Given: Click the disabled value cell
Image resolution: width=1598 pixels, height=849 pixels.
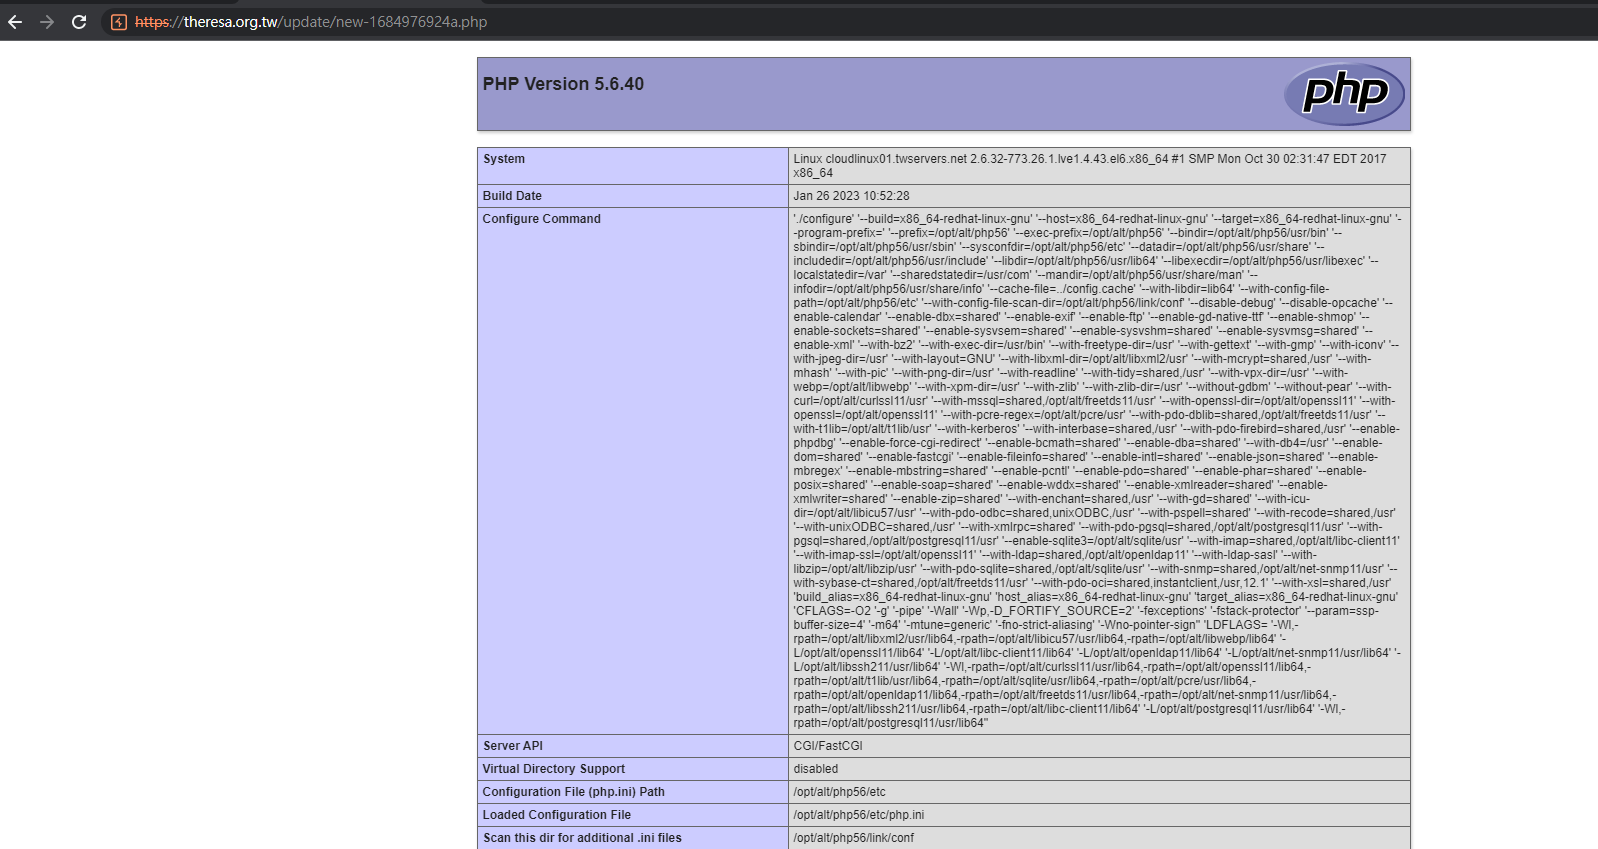Looking at the screenshot, I should pyautogui.click(x=1099, y=769).
